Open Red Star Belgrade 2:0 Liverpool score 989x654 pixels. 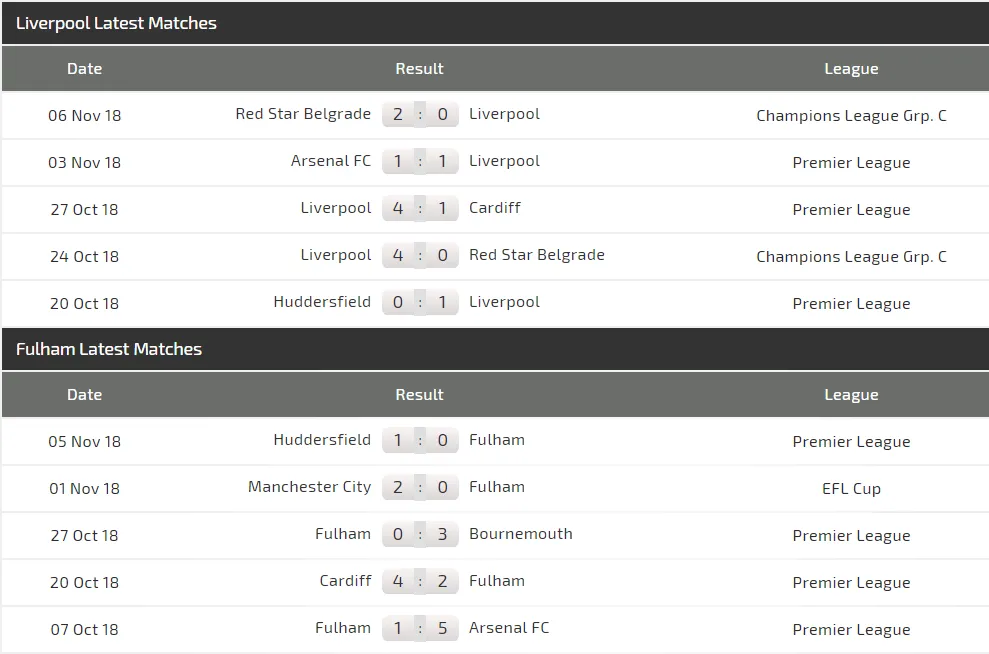[420, 115]
